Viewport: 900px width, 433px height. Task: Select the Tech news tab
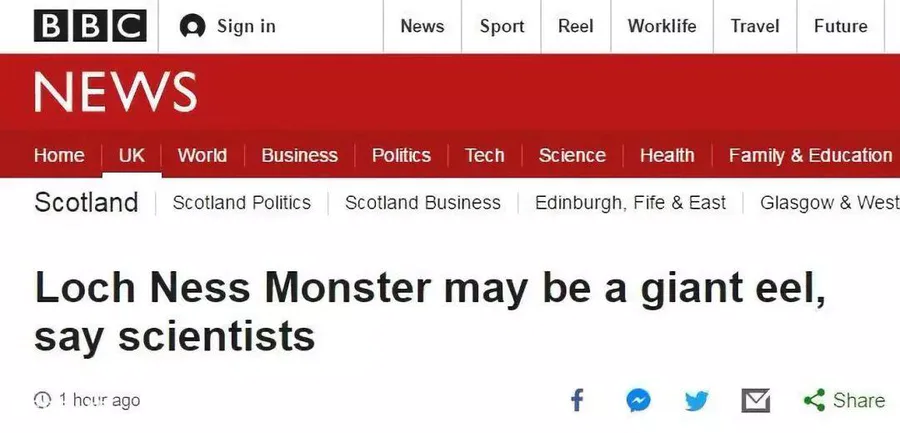pyautogui.click(x=484, y=155)
